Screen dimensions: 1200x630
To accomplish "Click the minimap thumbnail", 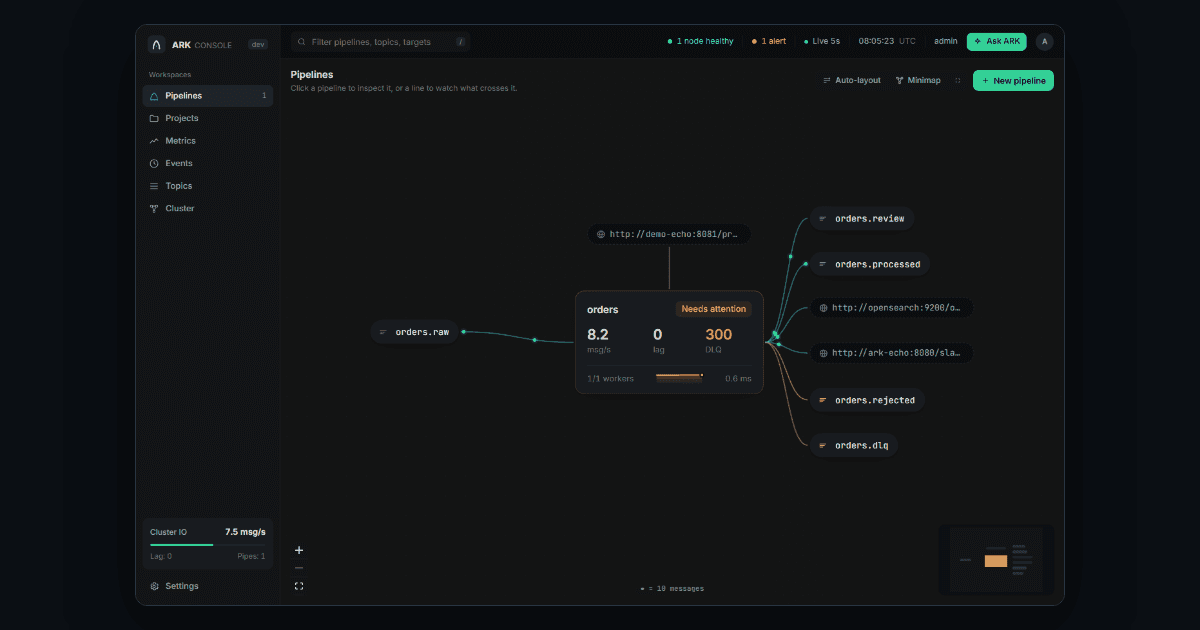I will point(996,560).
